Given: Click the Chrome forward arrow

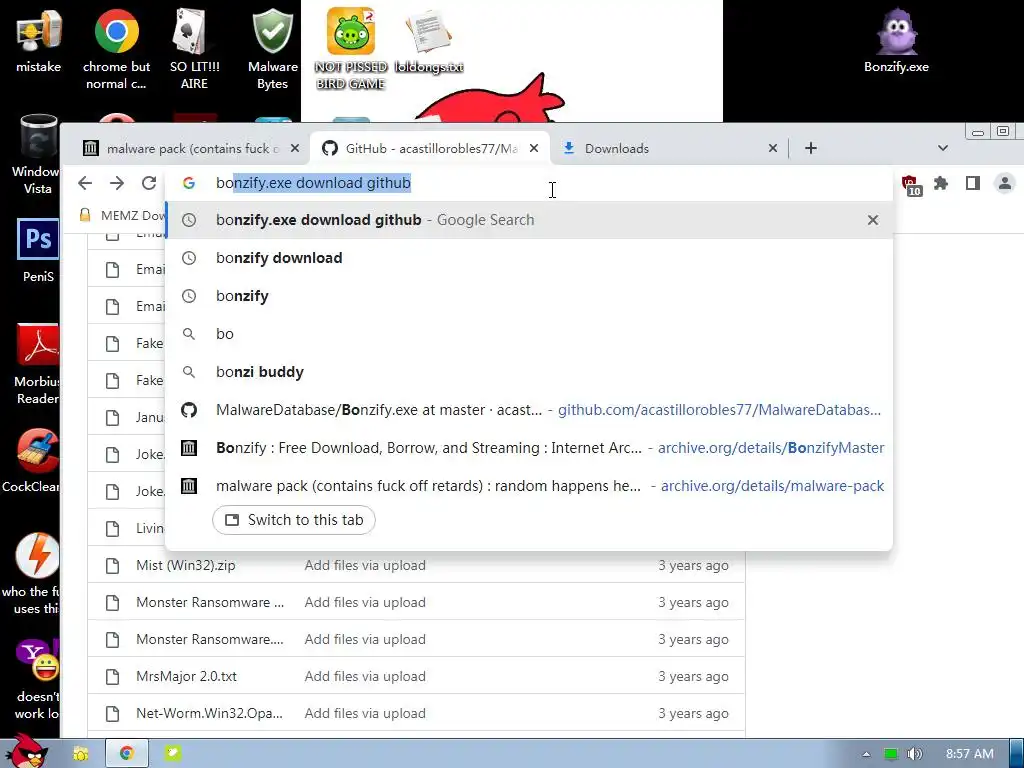Looking at the screenshot, I should point(117,183).
